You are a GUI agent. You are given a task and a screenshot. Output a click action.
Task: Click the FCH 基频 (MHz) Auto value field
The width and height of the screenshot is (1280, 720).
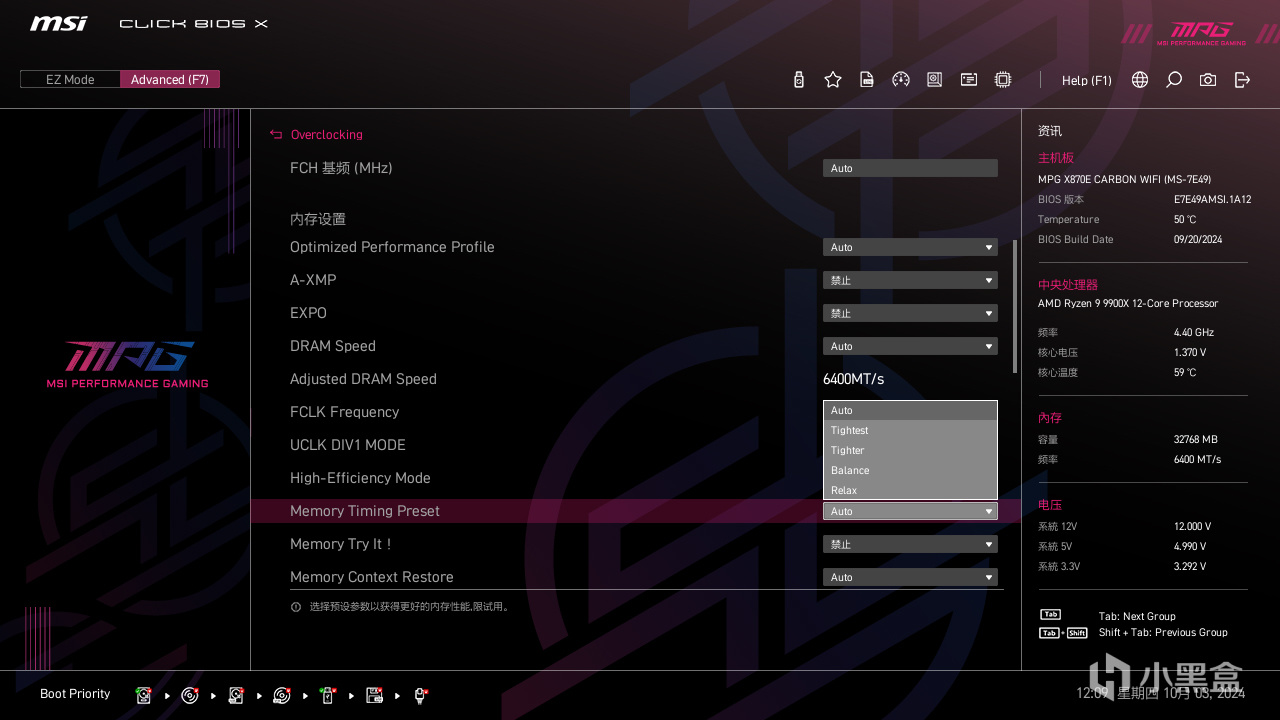(x=910, y=168)
